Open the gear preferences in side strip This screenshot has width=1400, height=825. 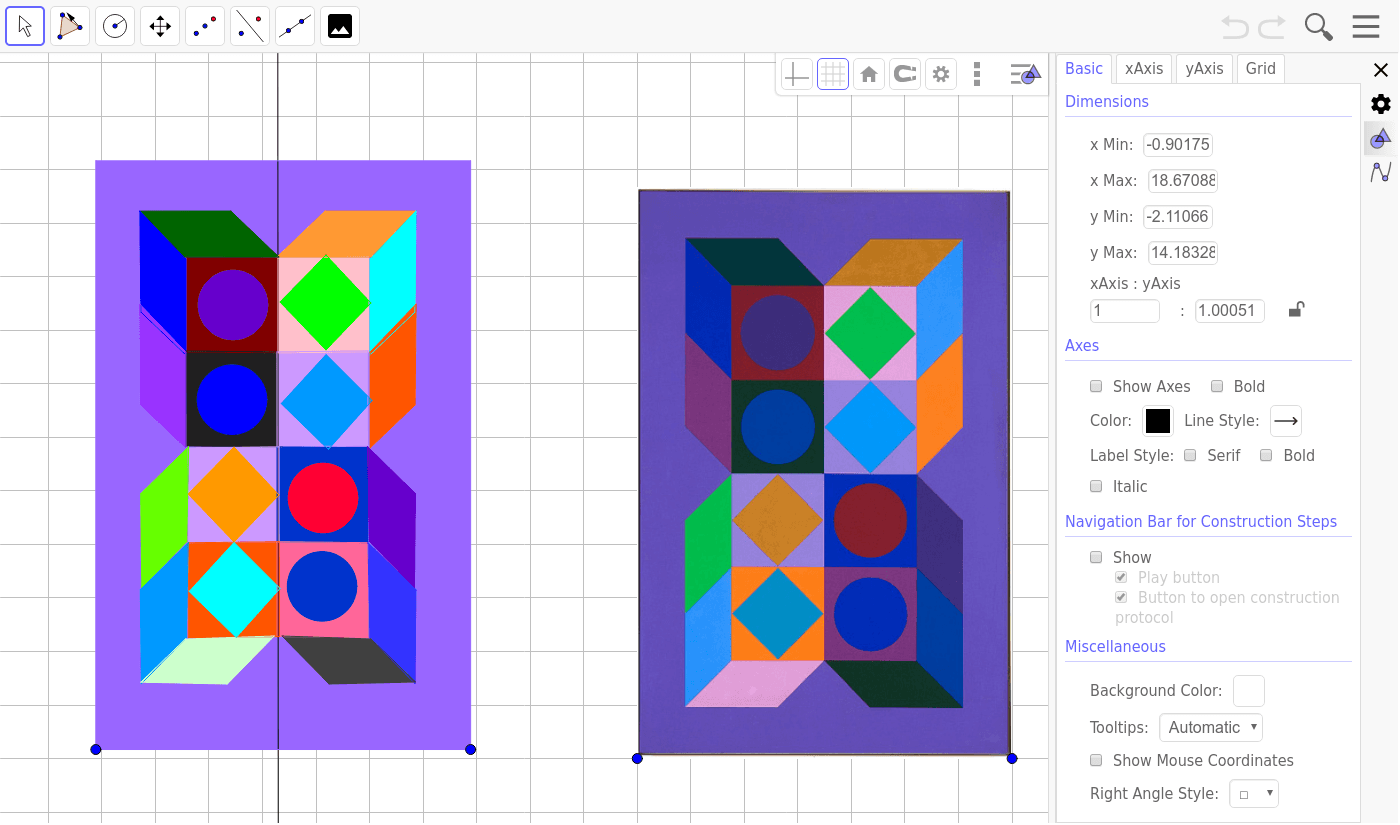click(1381, 104)
